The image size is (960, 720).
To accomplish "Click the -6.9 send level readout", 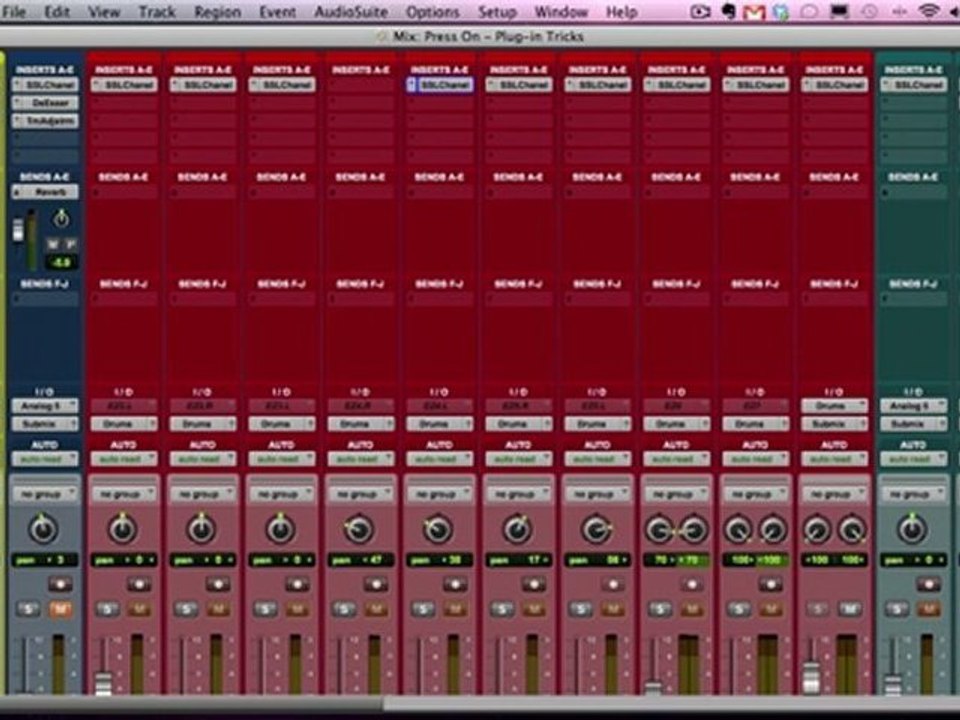I will [61, 263].
